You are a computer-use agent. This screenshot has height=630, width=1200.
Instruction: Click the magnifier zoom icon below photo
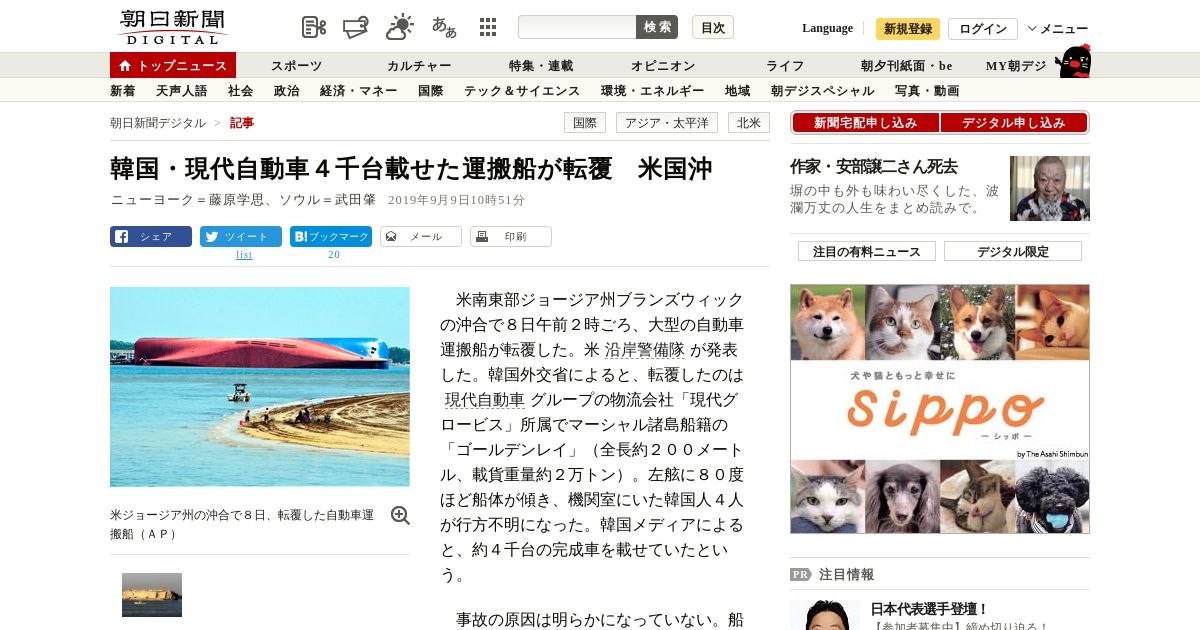pos(400,515)
